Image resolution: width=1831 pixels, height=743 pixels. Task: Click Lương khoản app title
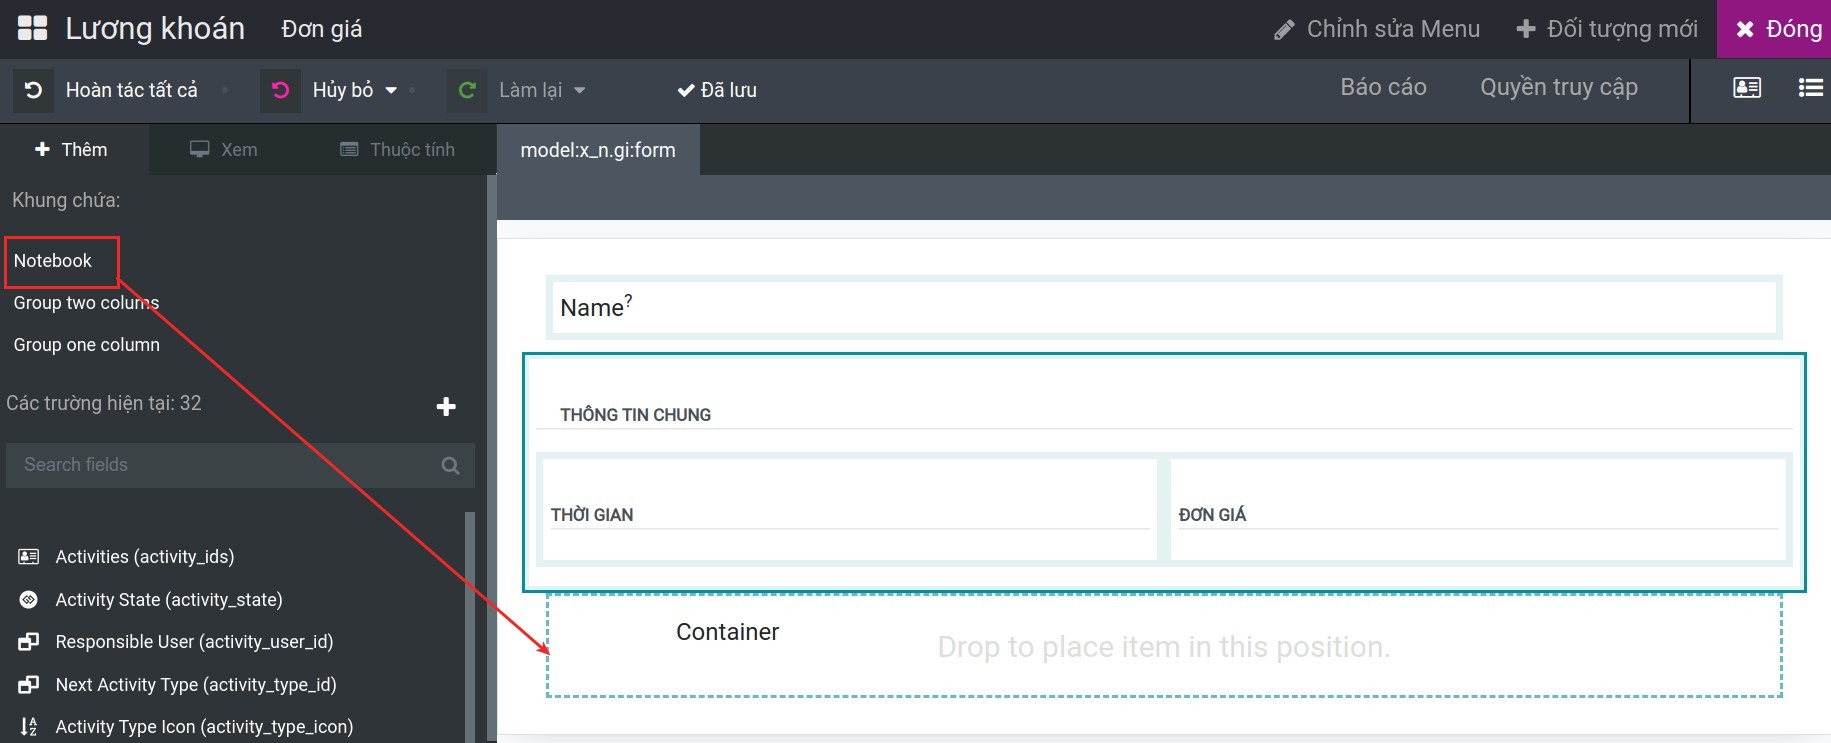155,29
